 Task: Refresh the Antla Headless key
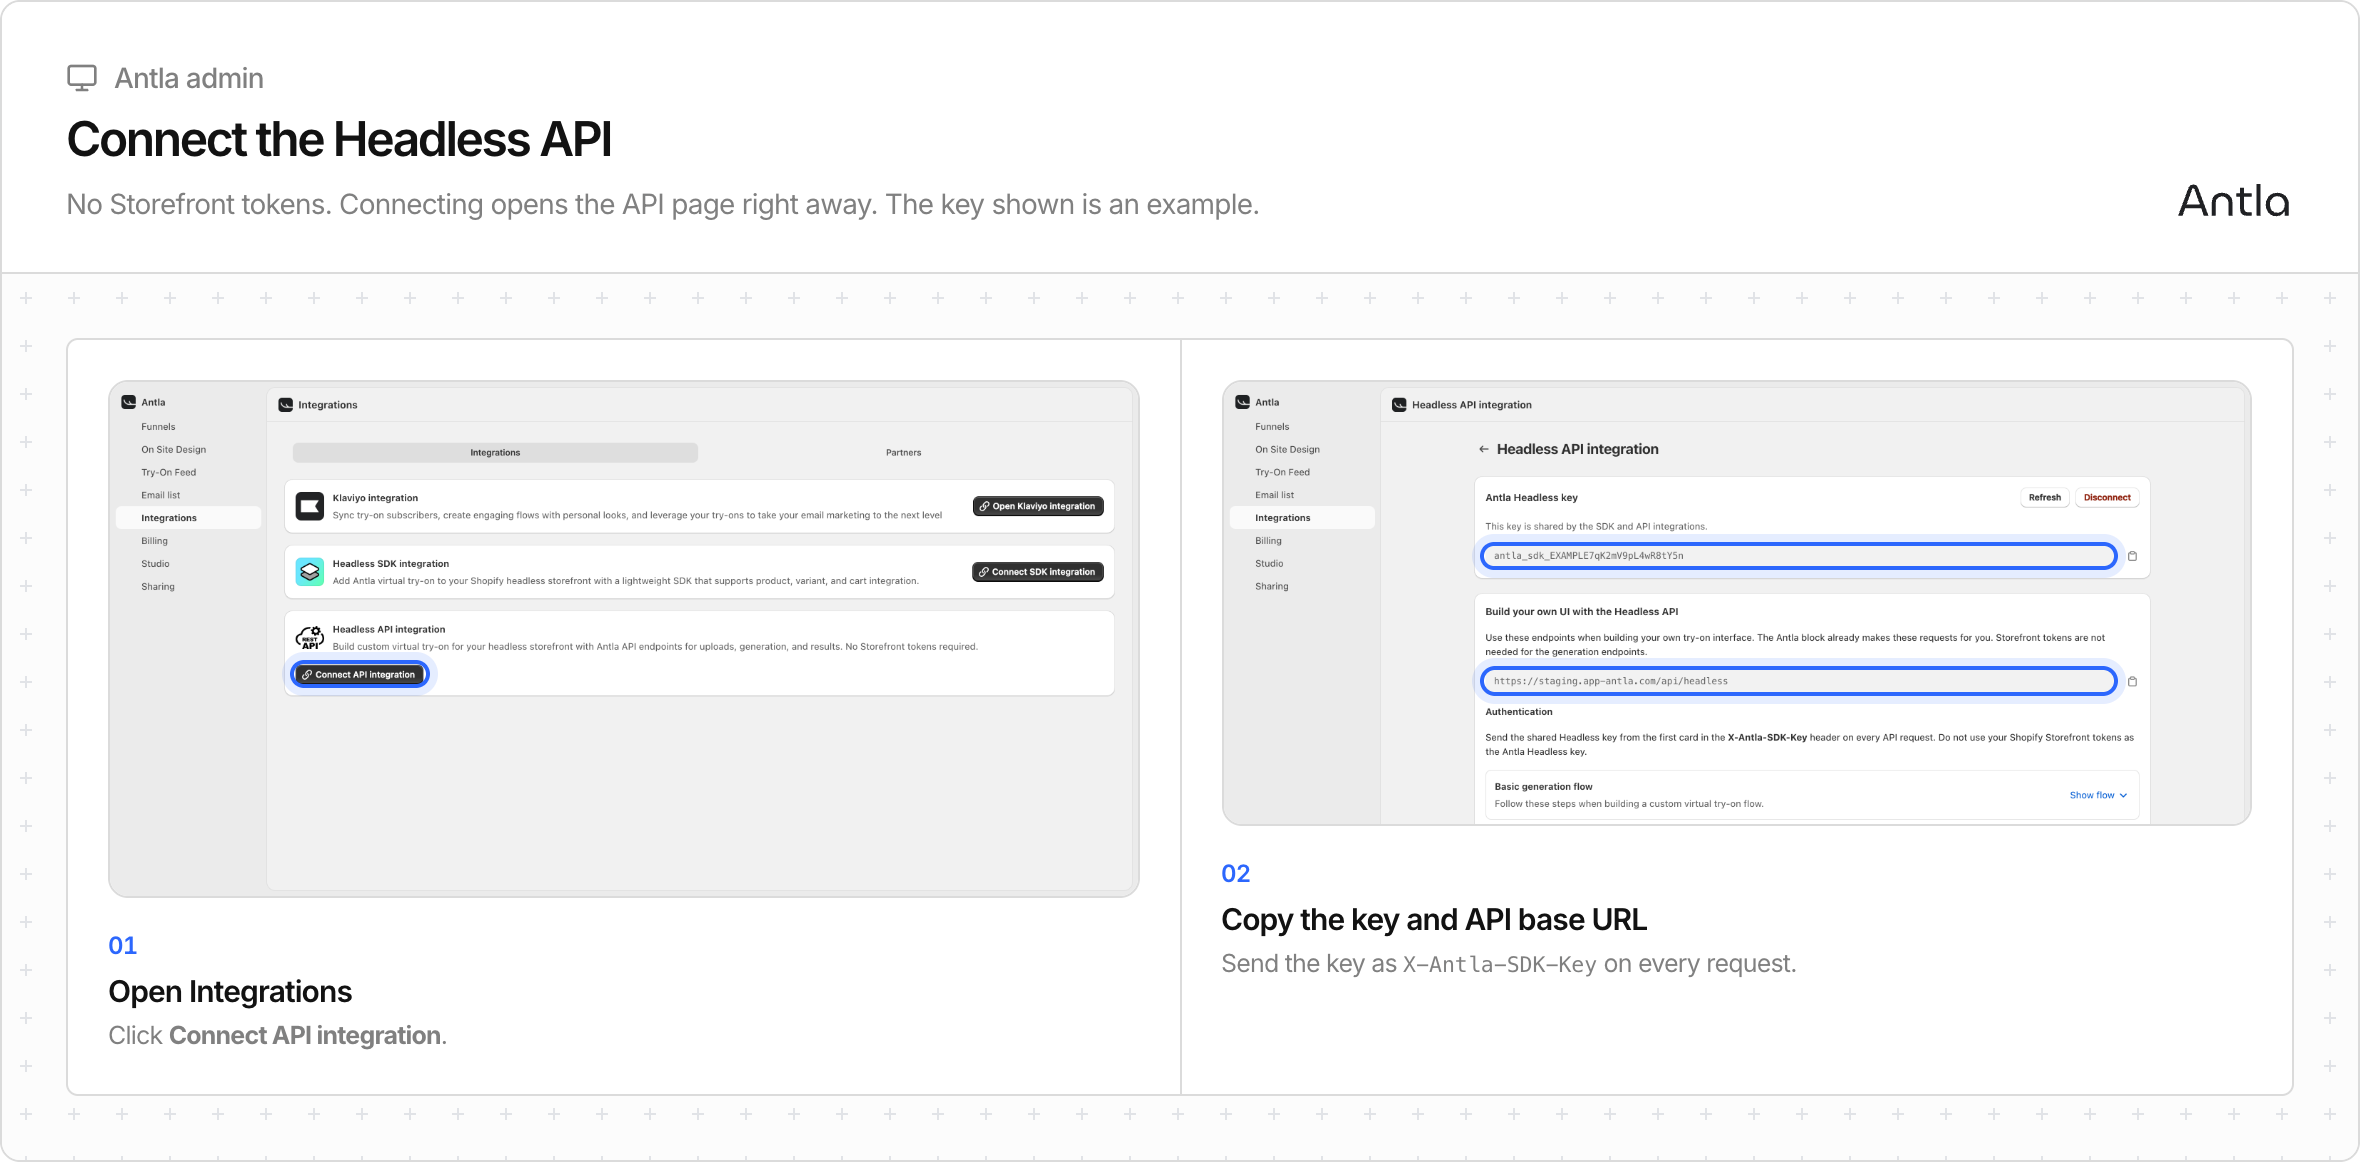click(2044, 498)
